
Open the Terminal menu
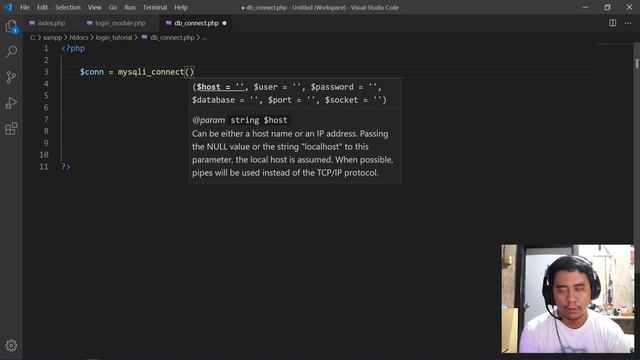tap(155, 7)
